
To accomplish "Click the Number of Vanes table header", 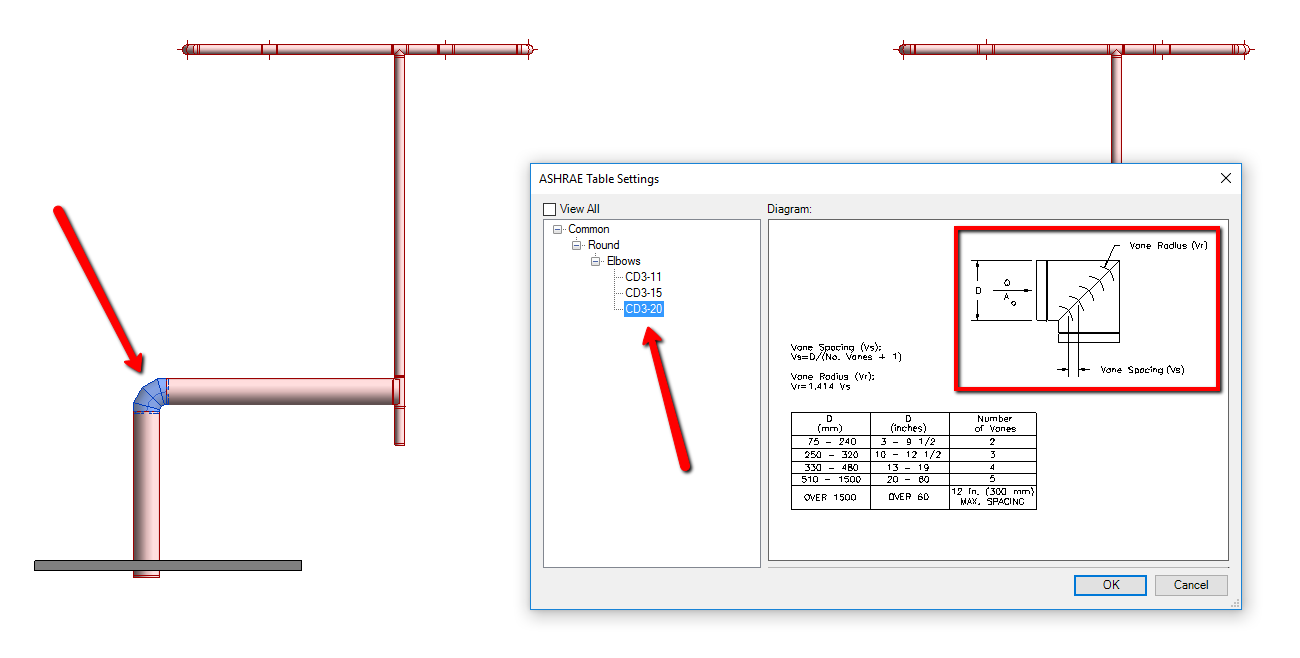I will (993, 422).
